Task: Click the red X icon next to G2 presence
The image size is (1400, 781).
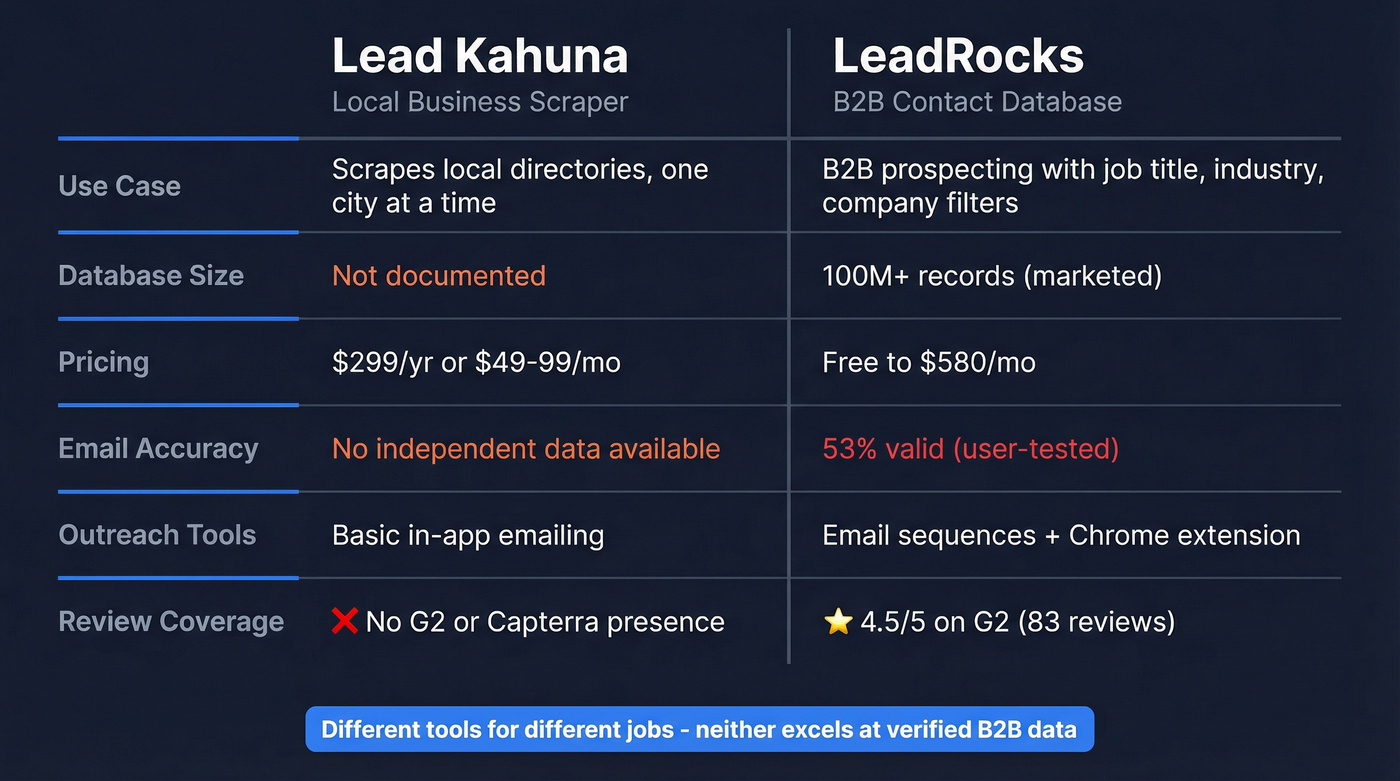Action: 343,621
